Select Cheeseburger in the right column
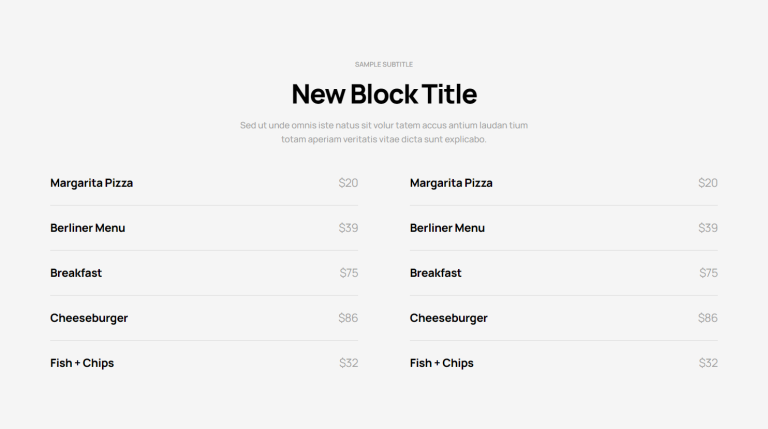The height and width of the screenshot is (429, 768). (449, 318)
